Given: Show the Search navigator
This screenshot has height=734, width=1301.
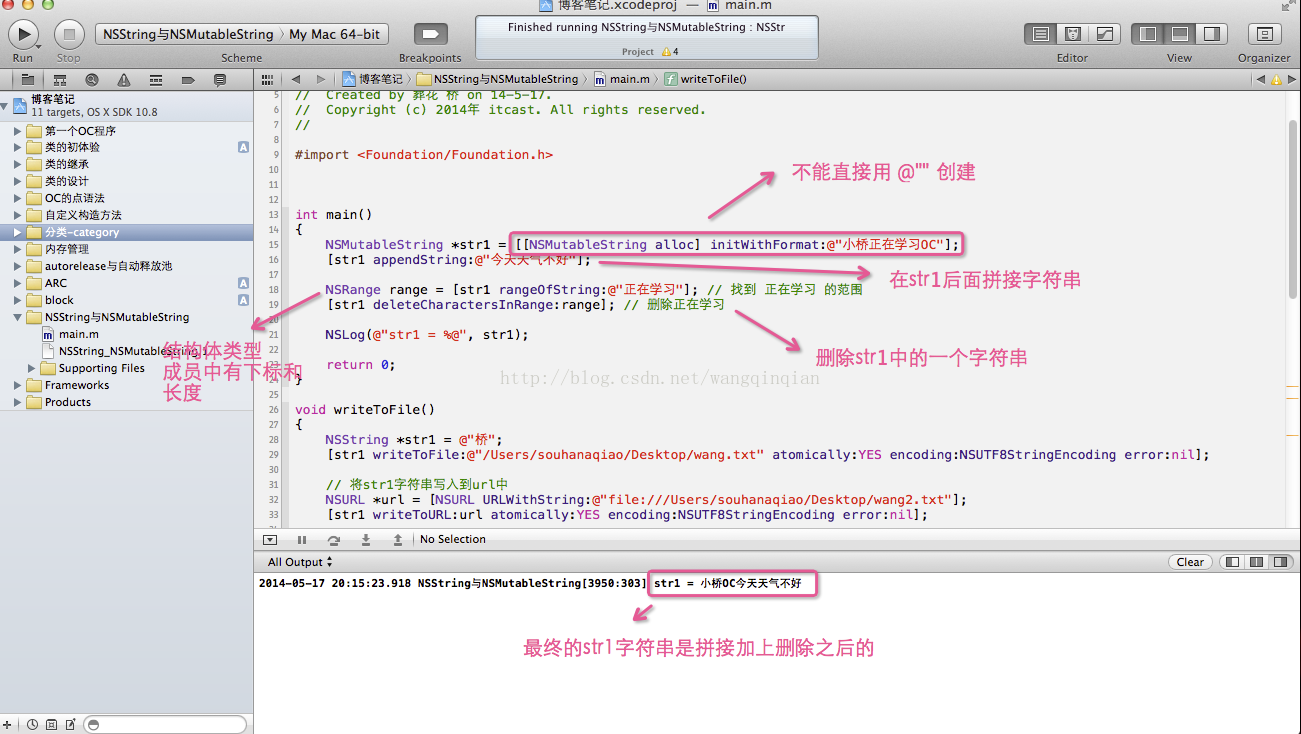Looking at the screenshot, I should tap(92, 79).
